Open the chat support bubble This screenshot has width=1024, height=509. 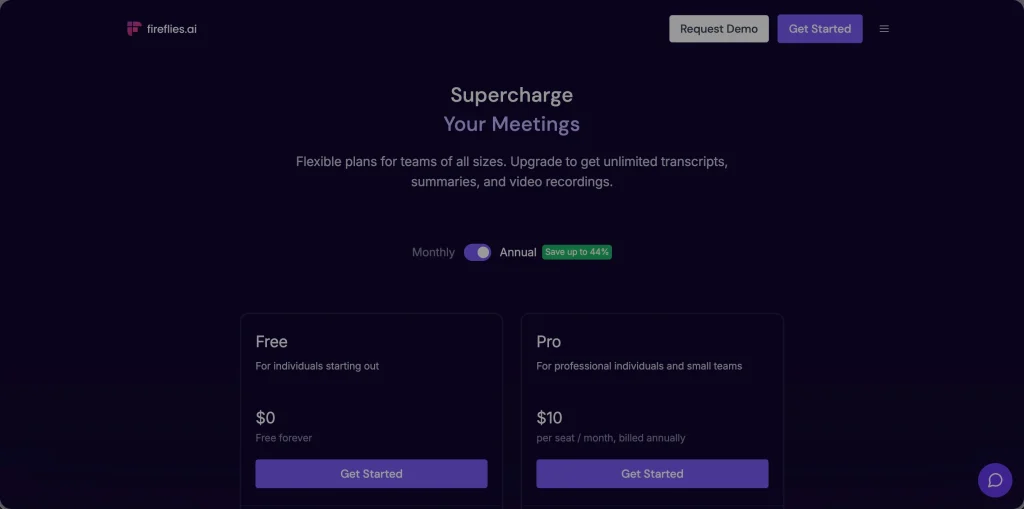pos(994,480)
